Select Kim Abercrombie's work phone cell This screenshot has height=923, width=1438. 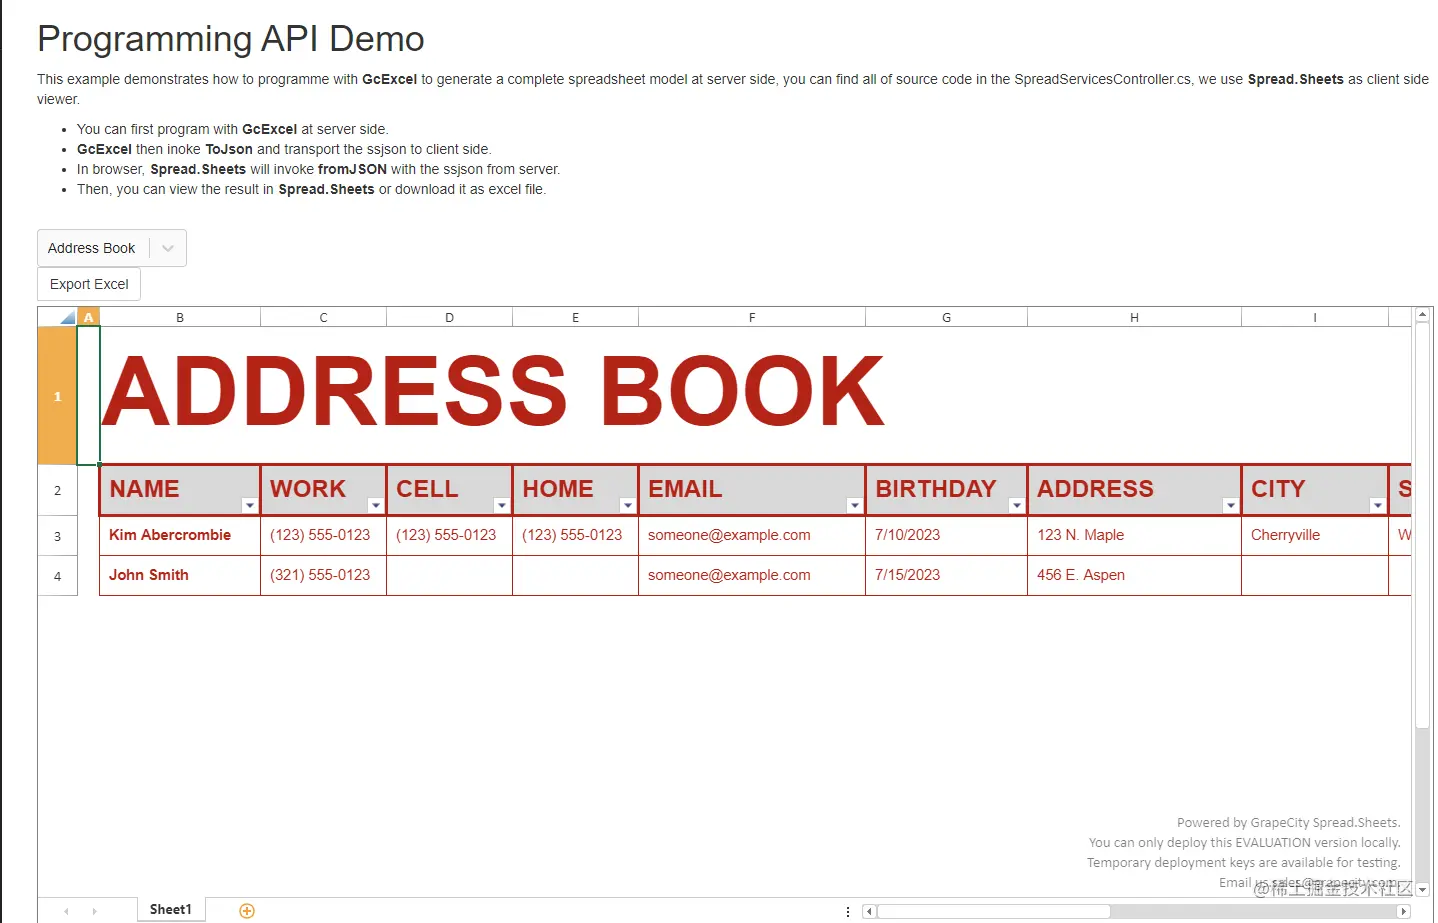(323, 535)
